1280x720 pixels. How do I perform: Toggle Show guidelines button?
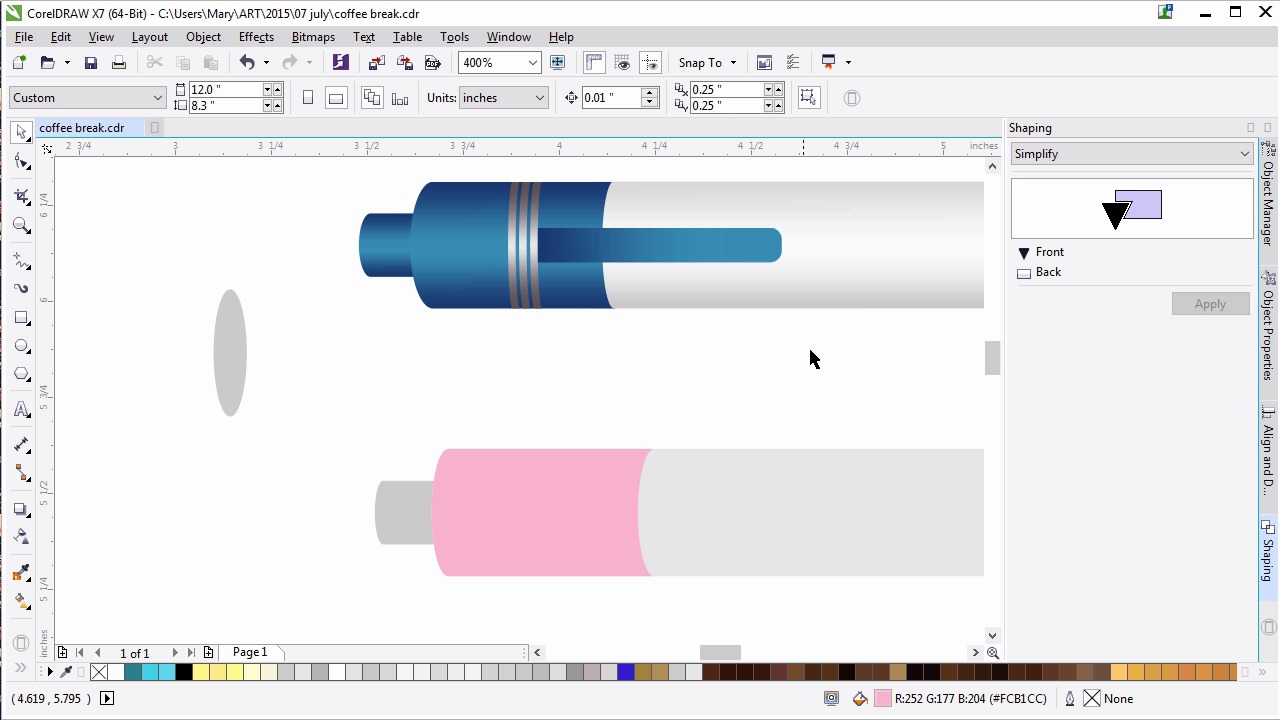(650, 62)
